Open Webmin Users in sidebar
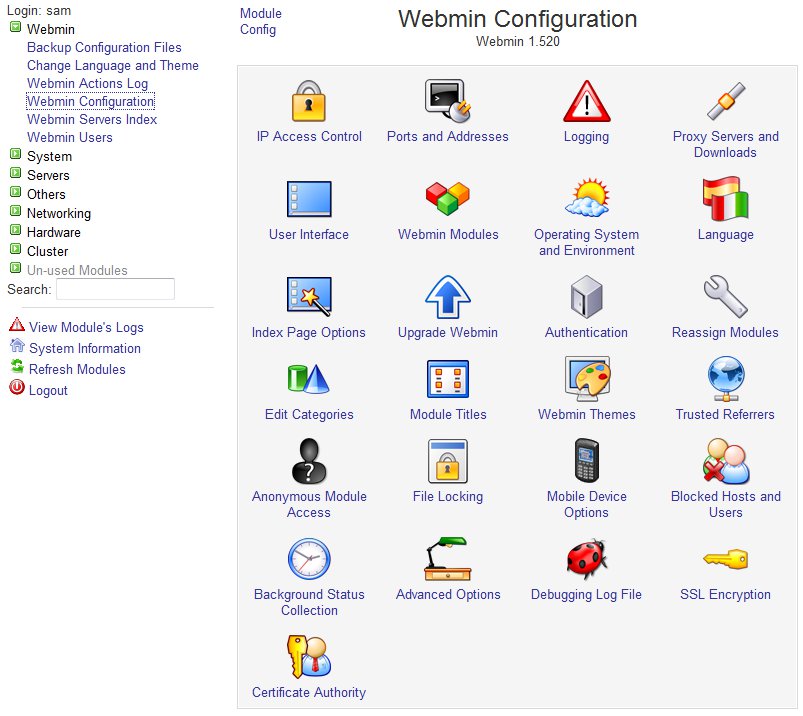Screen dimensions: 803x716 [x=70, y=137]
